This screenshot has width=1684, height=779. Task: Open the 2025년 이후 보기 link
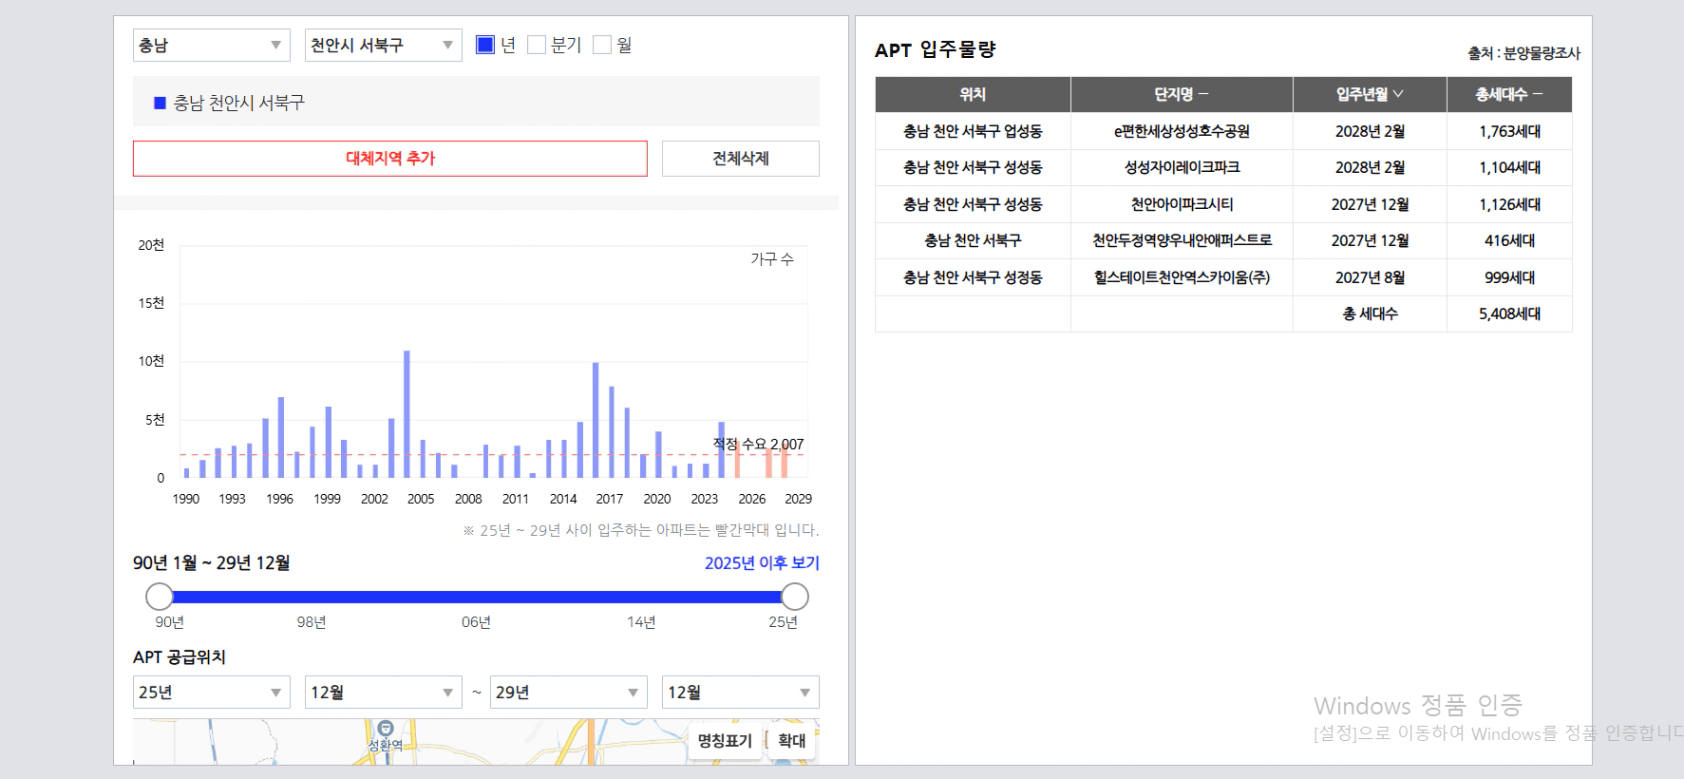pos(761,563)
